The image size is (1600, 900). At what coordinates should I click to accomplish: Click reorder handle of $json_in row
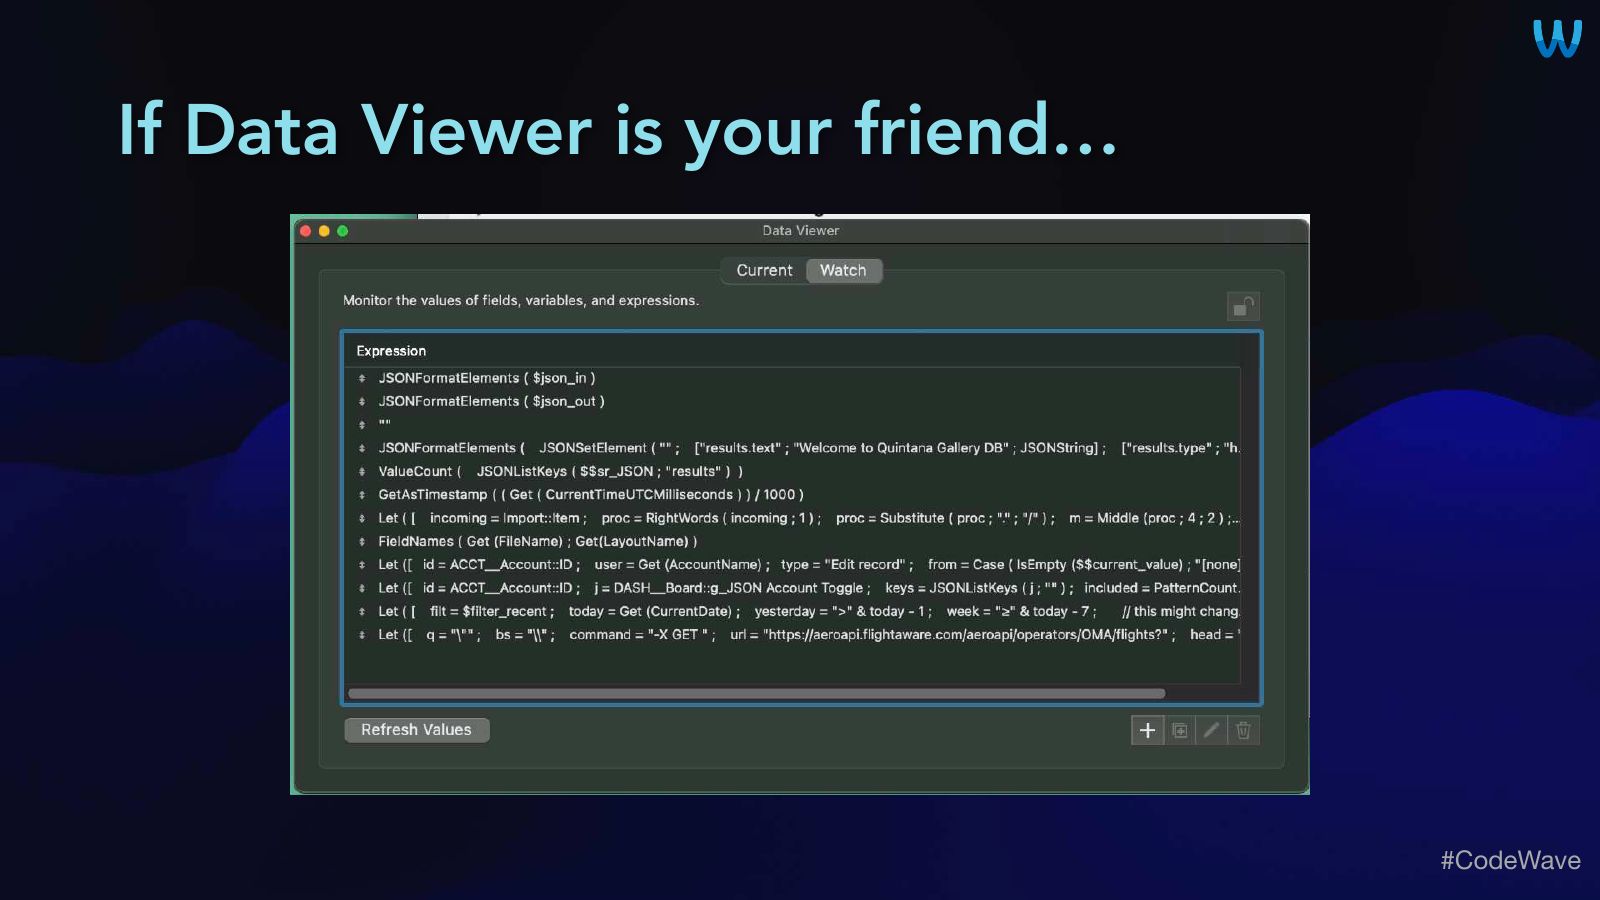362,378
